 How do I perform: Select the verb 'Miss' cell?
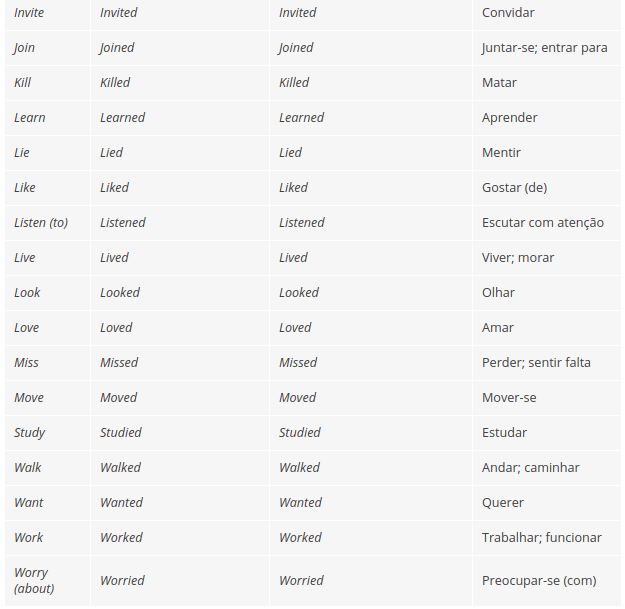pyautogui.click(x=26, y=363)
